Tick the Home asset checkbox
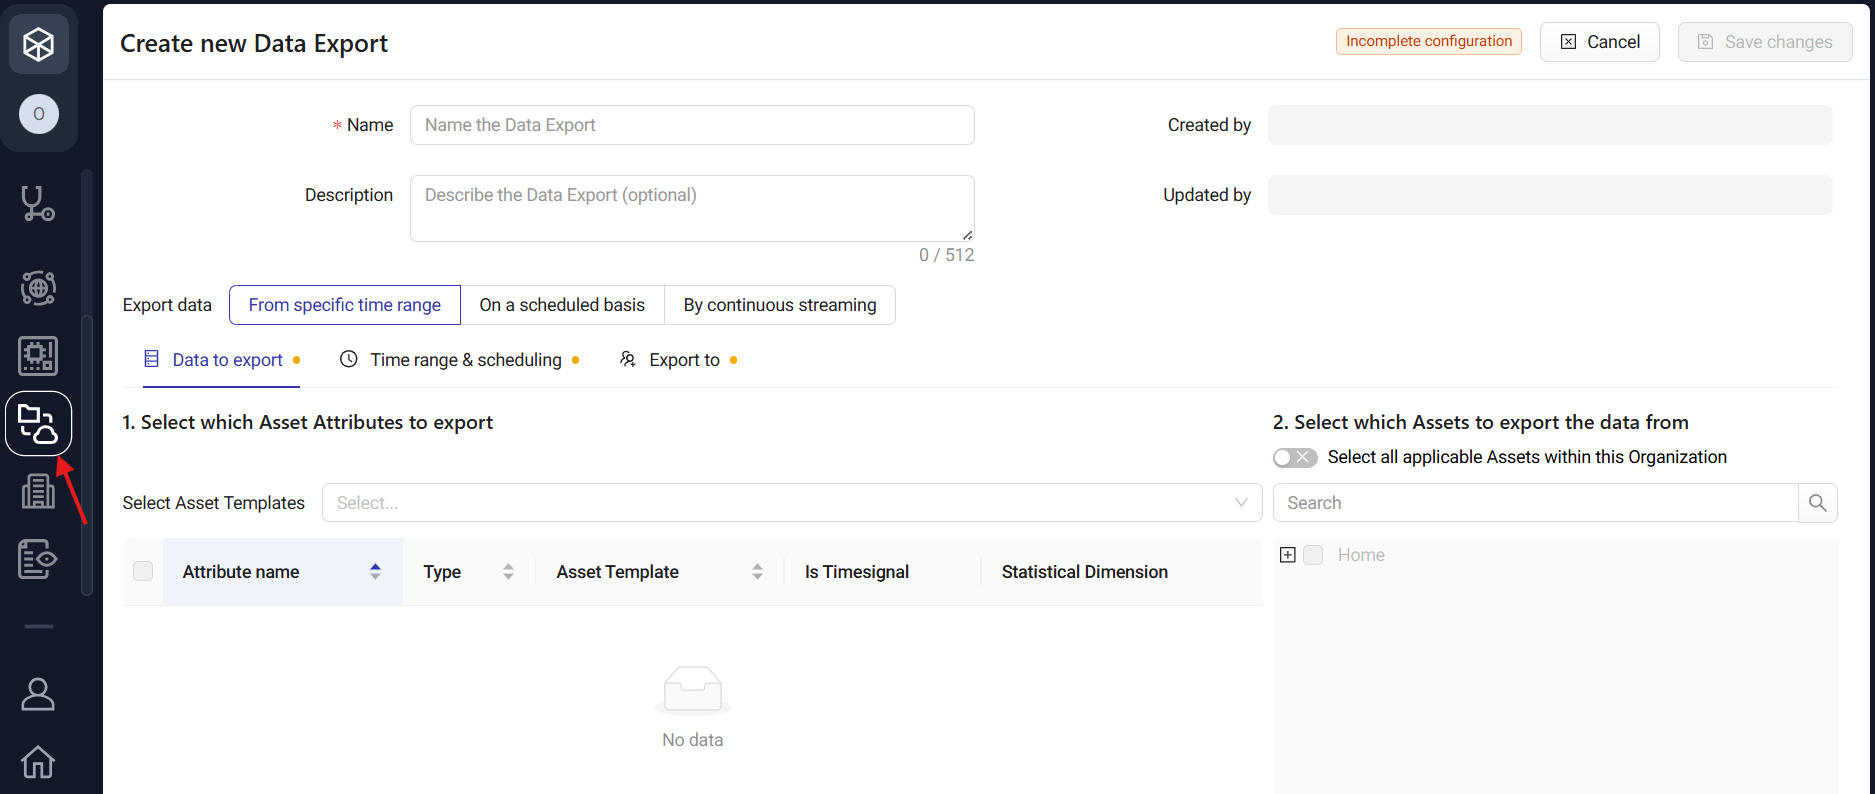The image size is (1875, 794). pos(1313,555)
